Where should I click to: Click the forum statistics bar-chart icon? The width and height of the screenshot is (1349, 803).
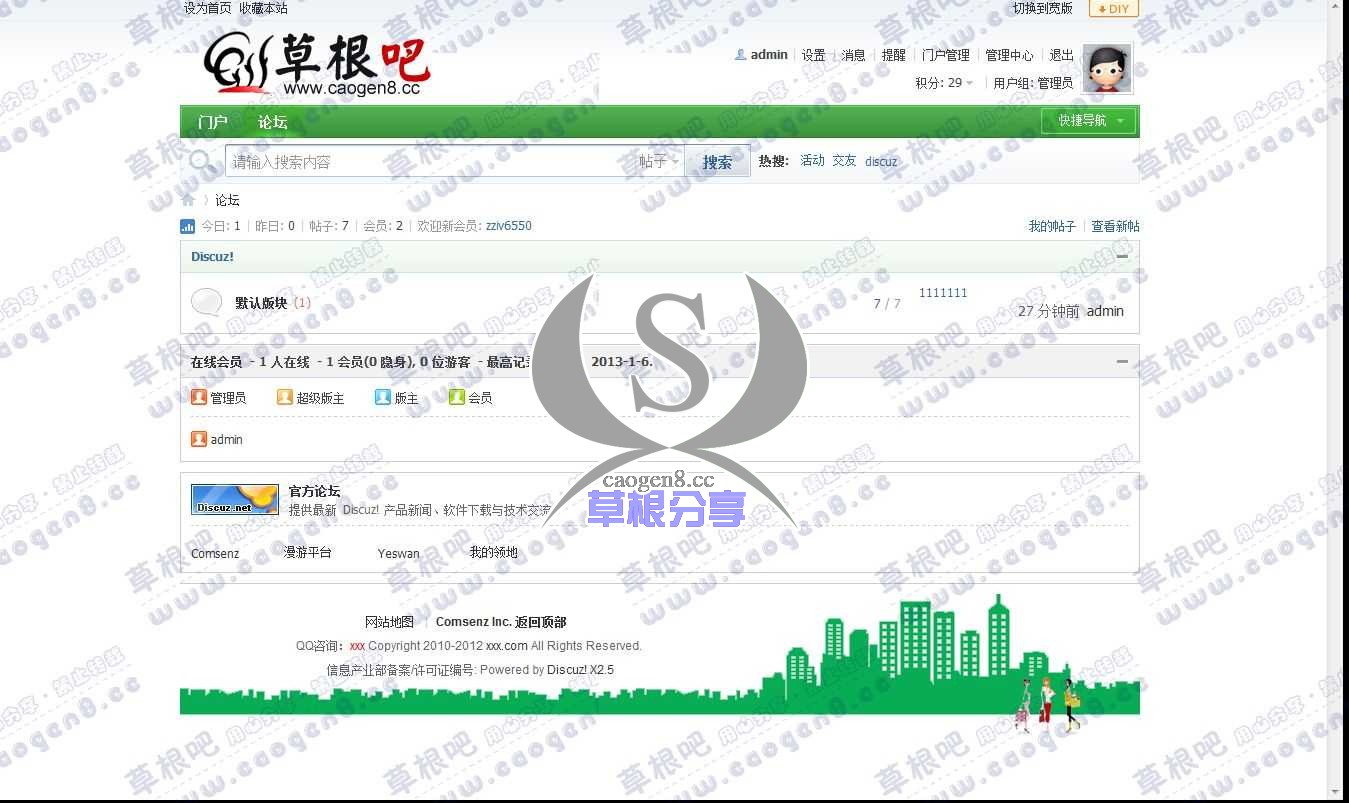pos(188,226)
